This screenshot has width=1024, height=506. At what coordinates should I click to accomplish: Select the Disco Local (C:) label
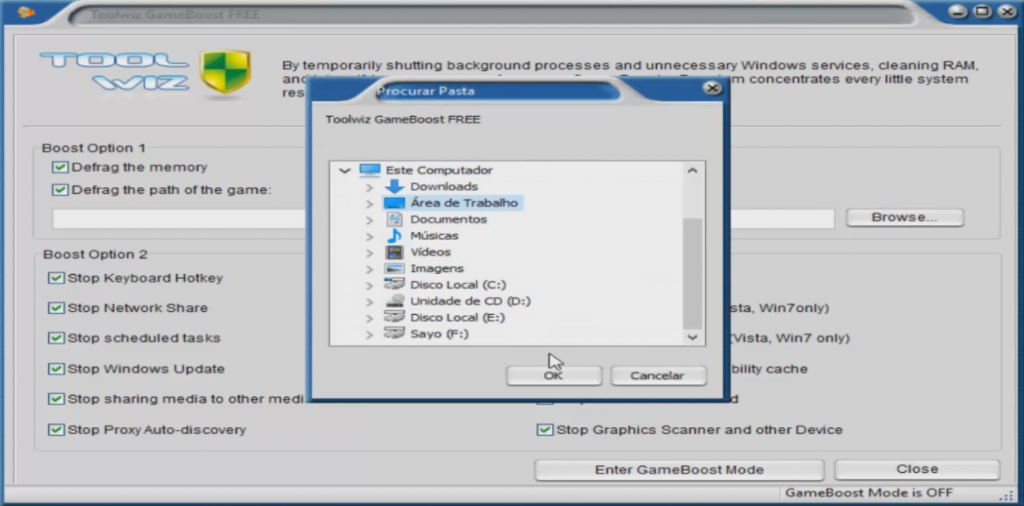[x=458, y=285]
